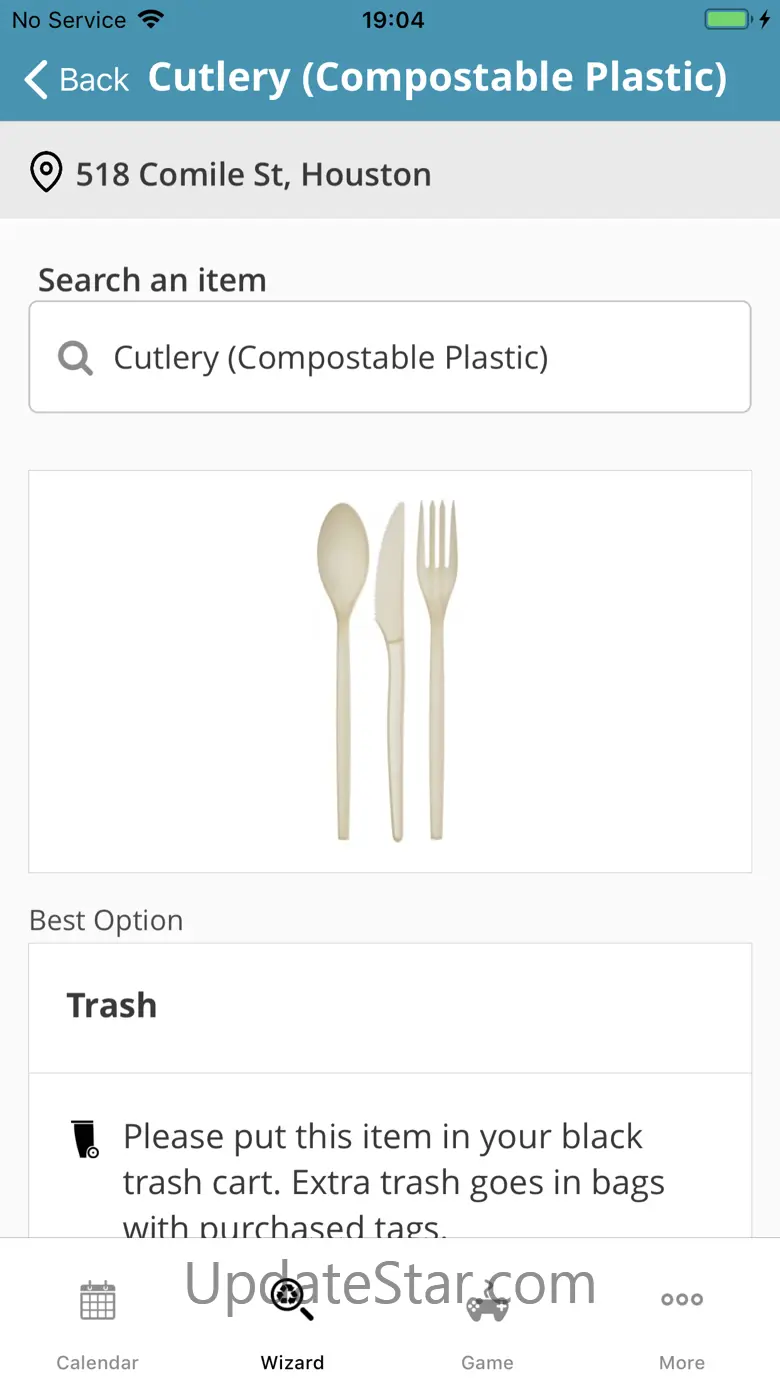
Task: Open trash cart instructions text
Action: click(x=394, y=1182)
